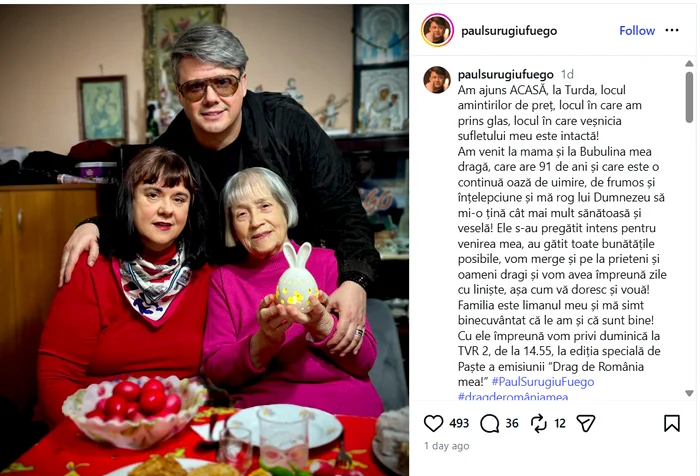This screenshot has height=476, width=700.
Task: Open the paulsurugiufuego username in the header
Action: click(509, 31)
